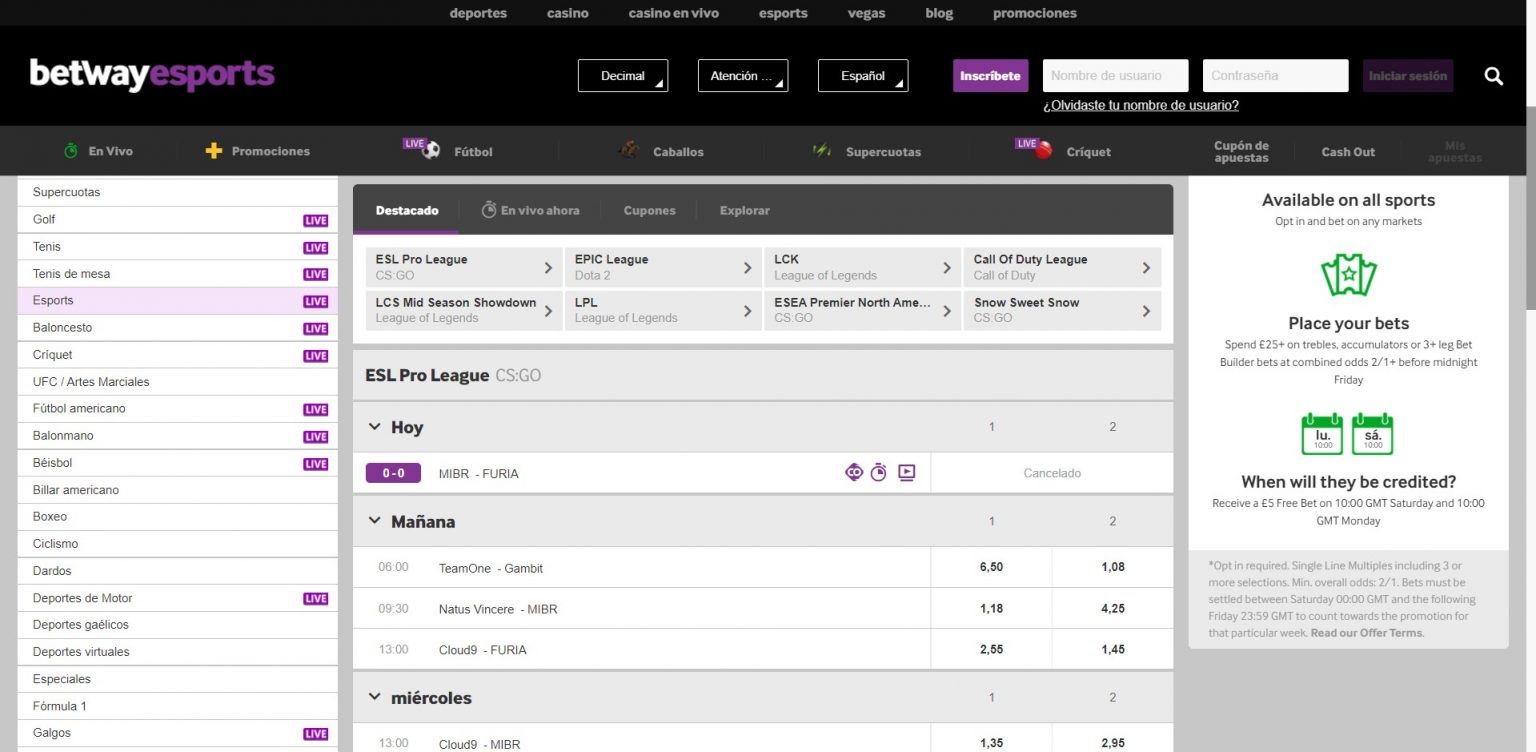Image resolution: width=1536 pixels, height=752 pixels.
Task: Click the En Vivo stopwatch icon
Action: [71, 151]
